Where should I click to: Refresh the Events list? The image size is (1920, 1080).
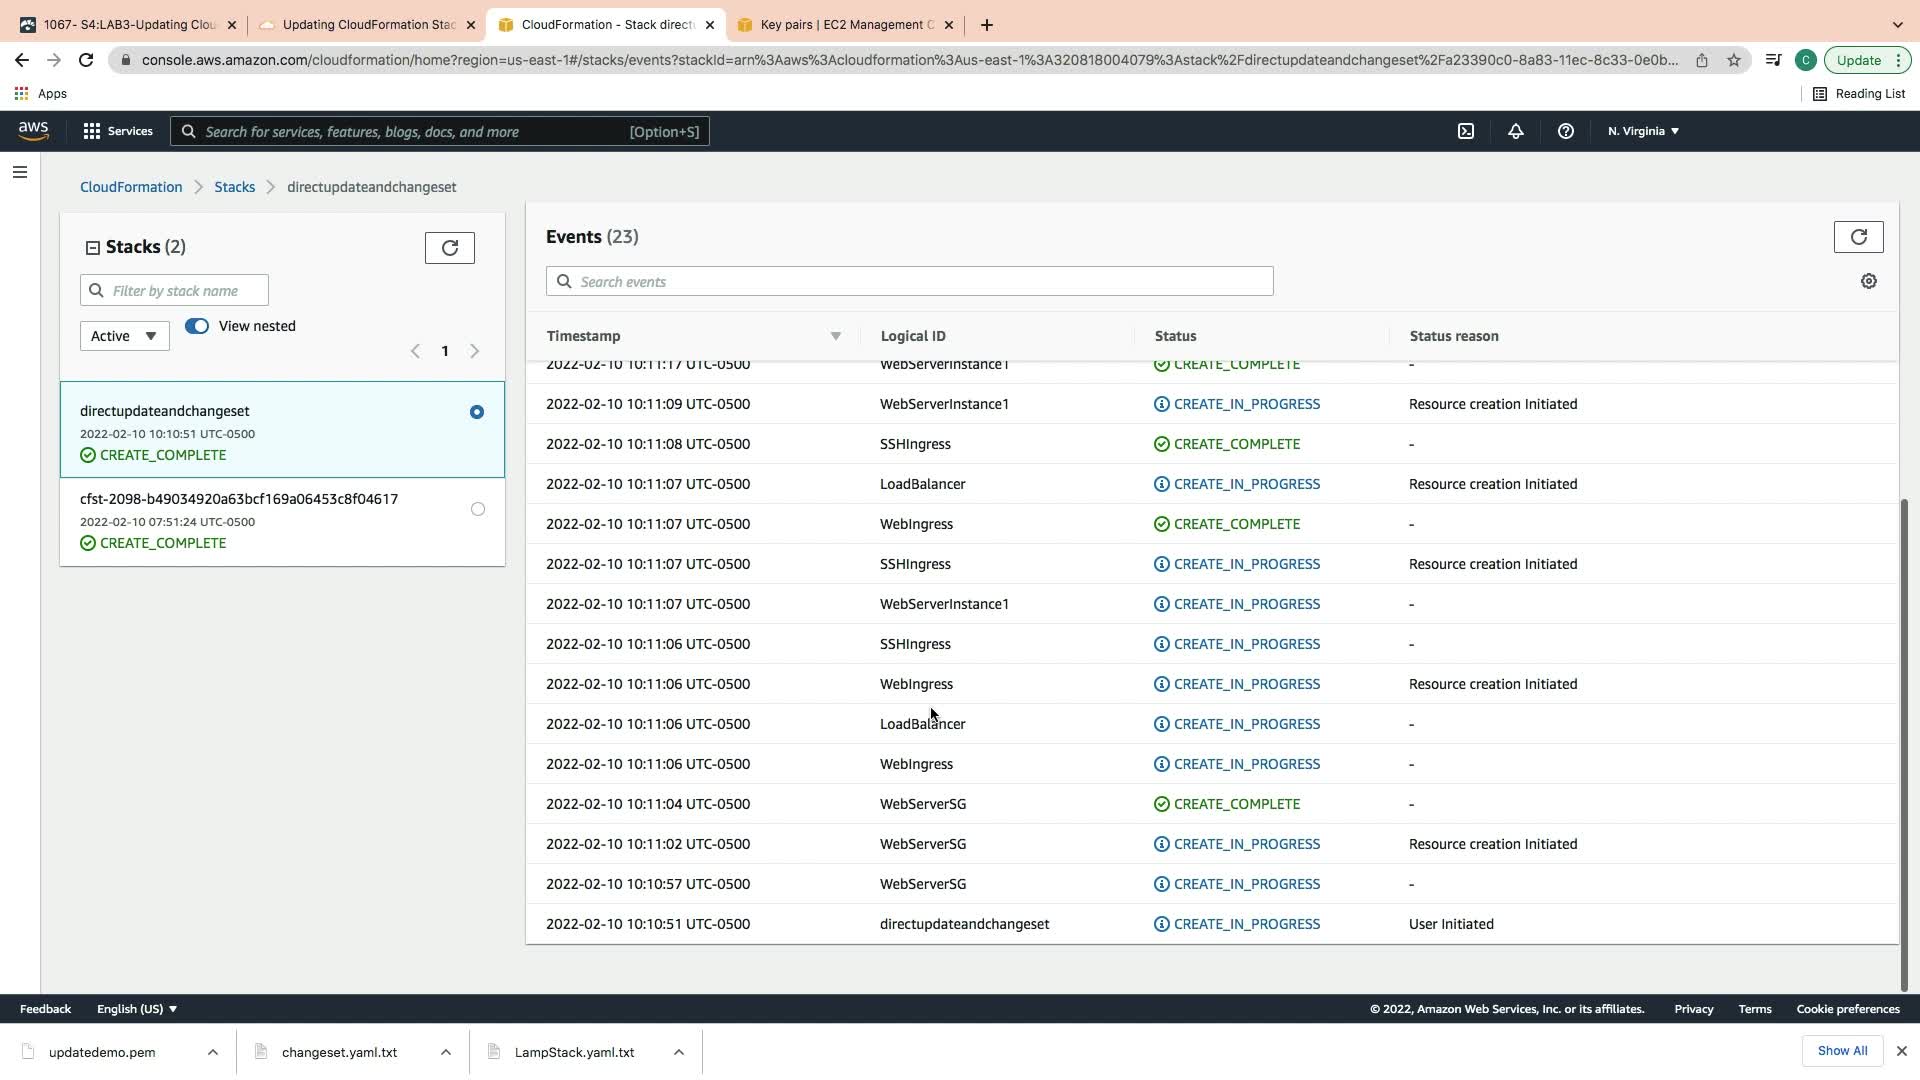click(x=1858, y=237)
